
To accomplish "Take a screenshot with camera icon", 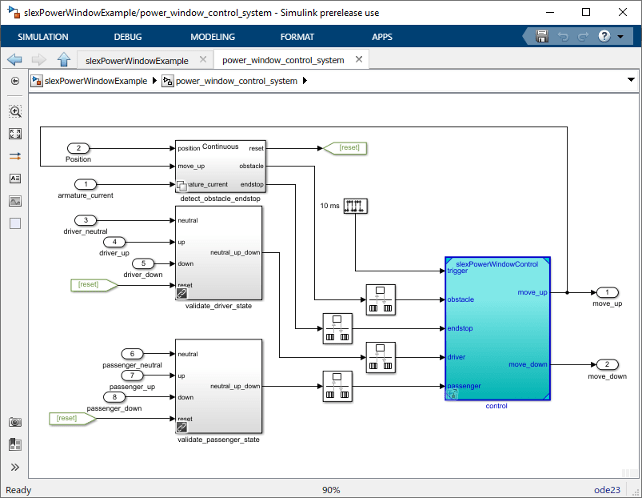I will click(x=15, y=422).
